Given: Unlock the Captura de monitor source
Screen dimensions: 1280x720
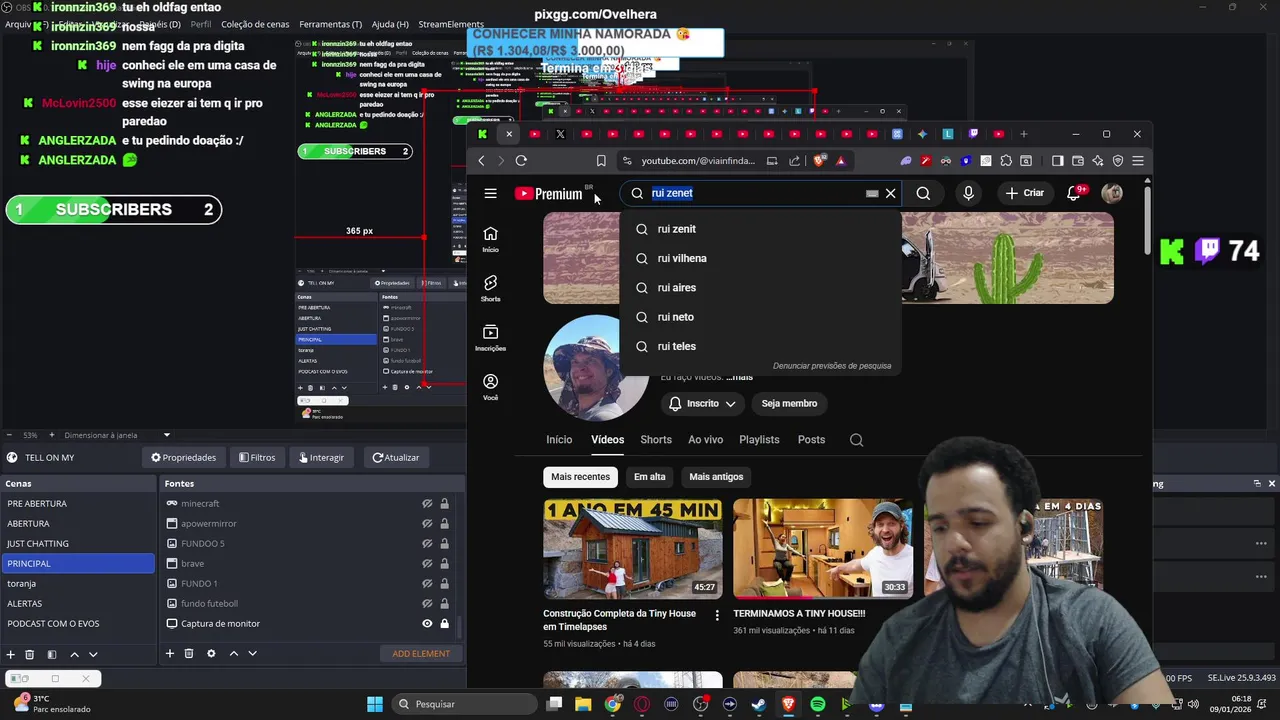Looking at the screenshot, I should 444,624.
